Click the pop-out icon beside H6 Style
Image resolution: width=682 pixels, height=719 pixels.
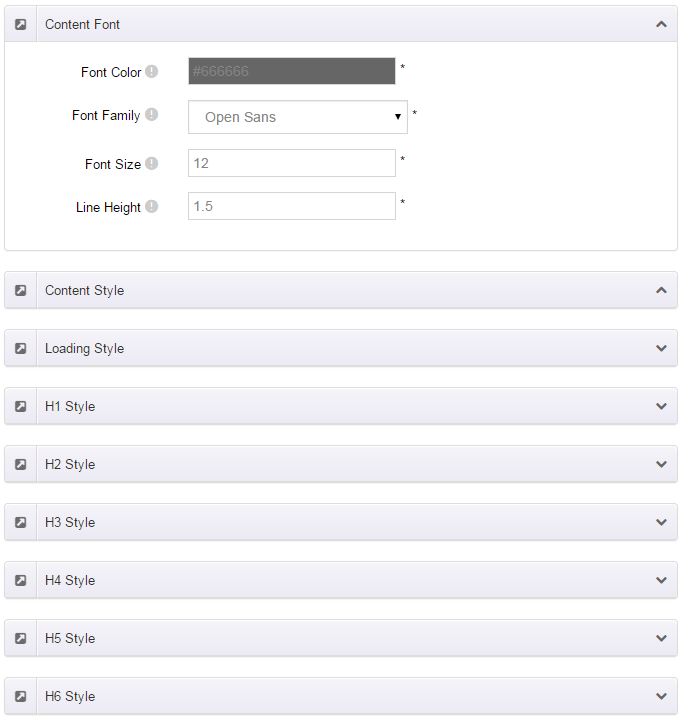tap(21, 697)
